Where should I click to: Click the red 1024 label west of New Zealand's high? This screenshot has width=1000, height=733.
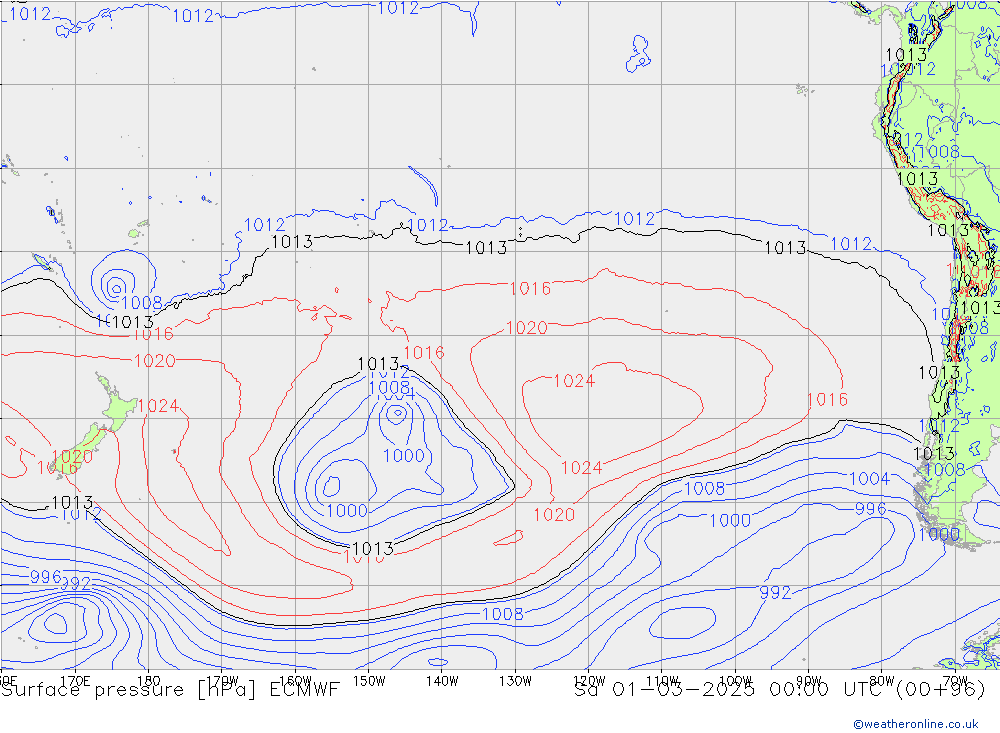pyautogui.click(x=158, y=406)
